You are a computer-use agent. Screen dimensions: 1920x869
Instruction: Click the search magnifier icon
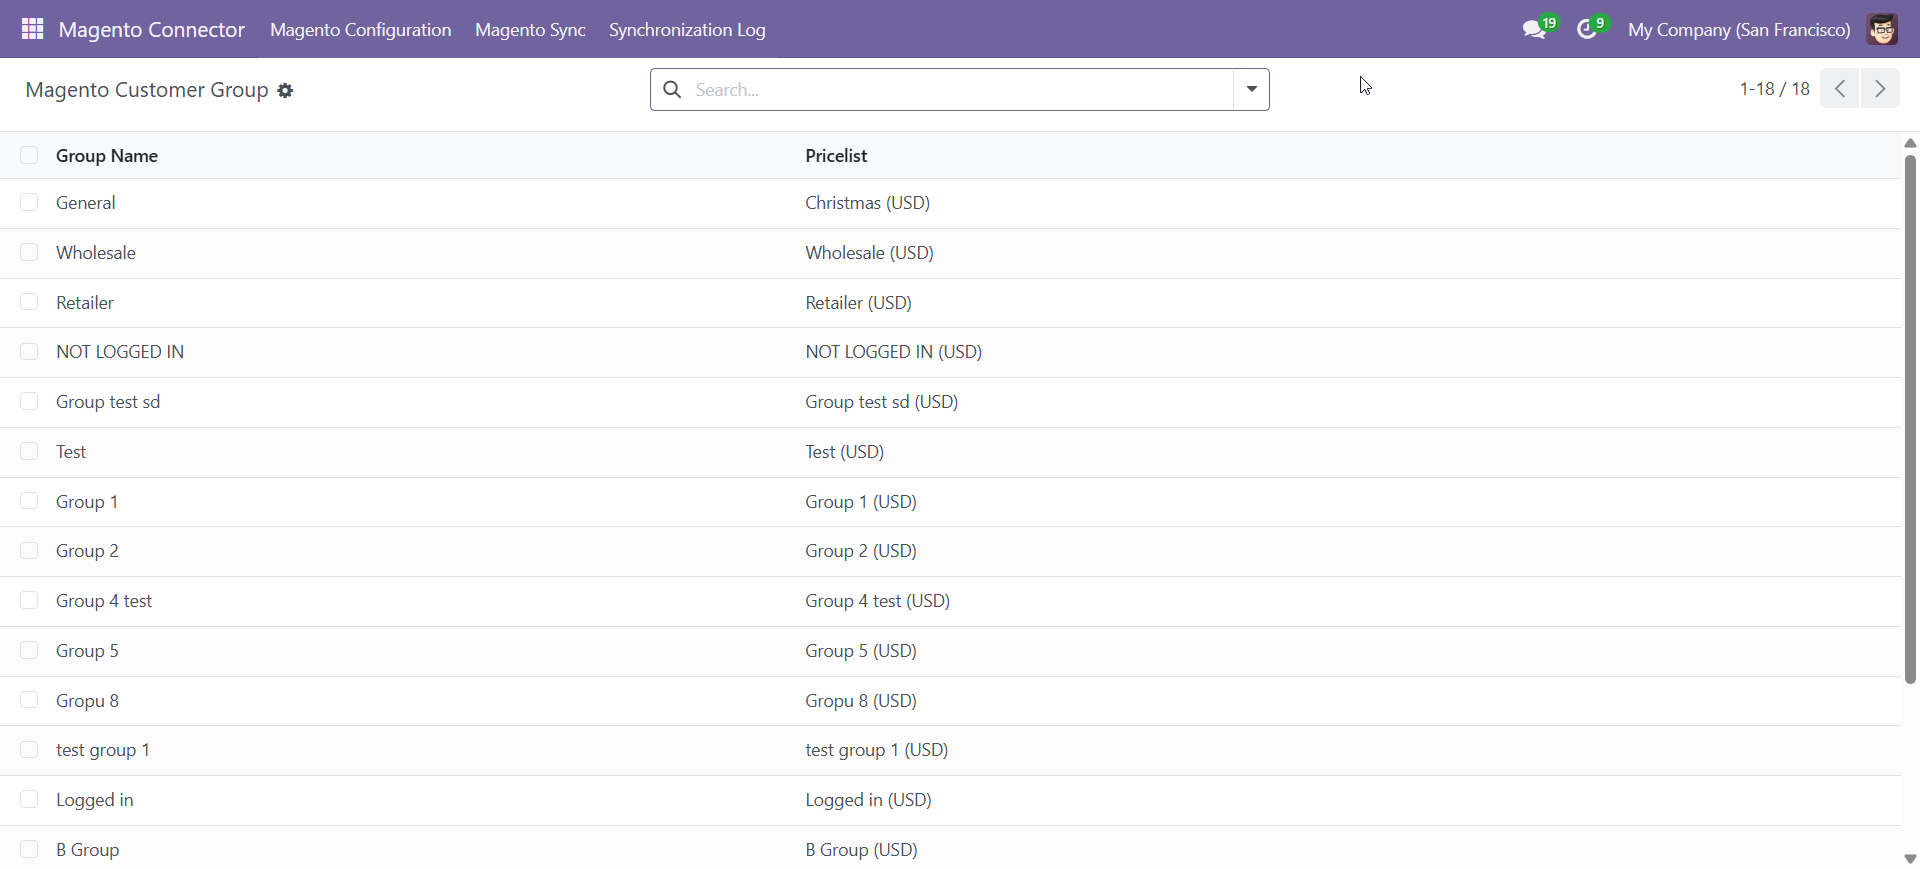[673, 90]
